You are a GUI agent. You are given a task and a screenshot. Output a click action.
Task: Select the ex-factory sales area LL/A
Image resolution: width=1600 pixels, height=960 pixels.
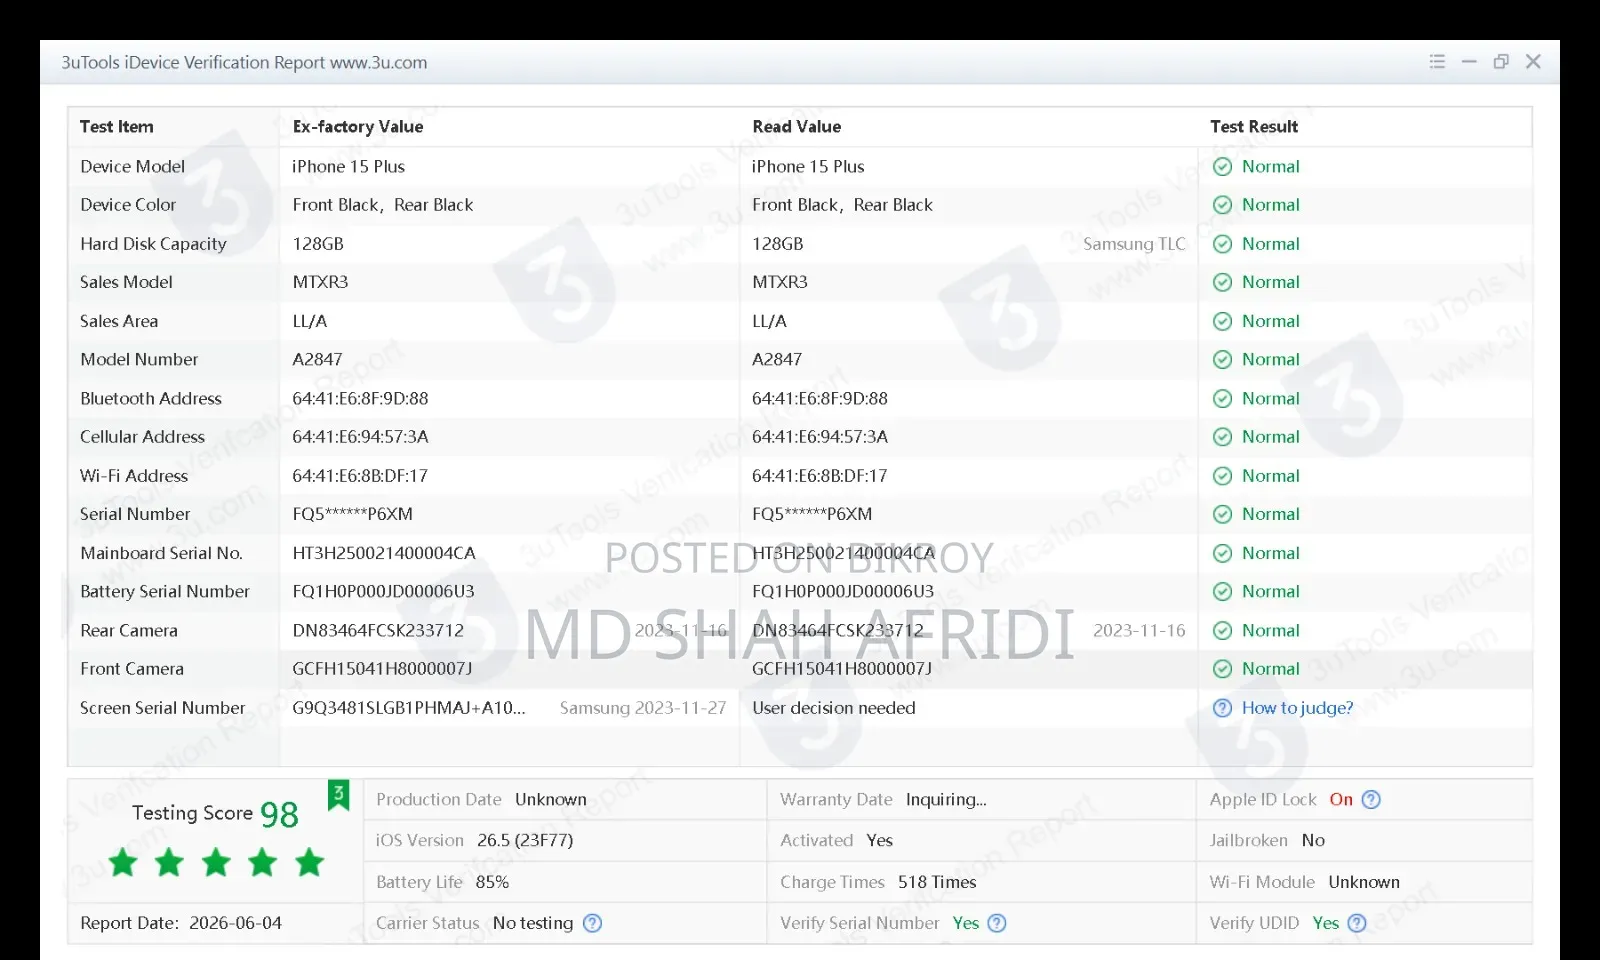point(309,321)
